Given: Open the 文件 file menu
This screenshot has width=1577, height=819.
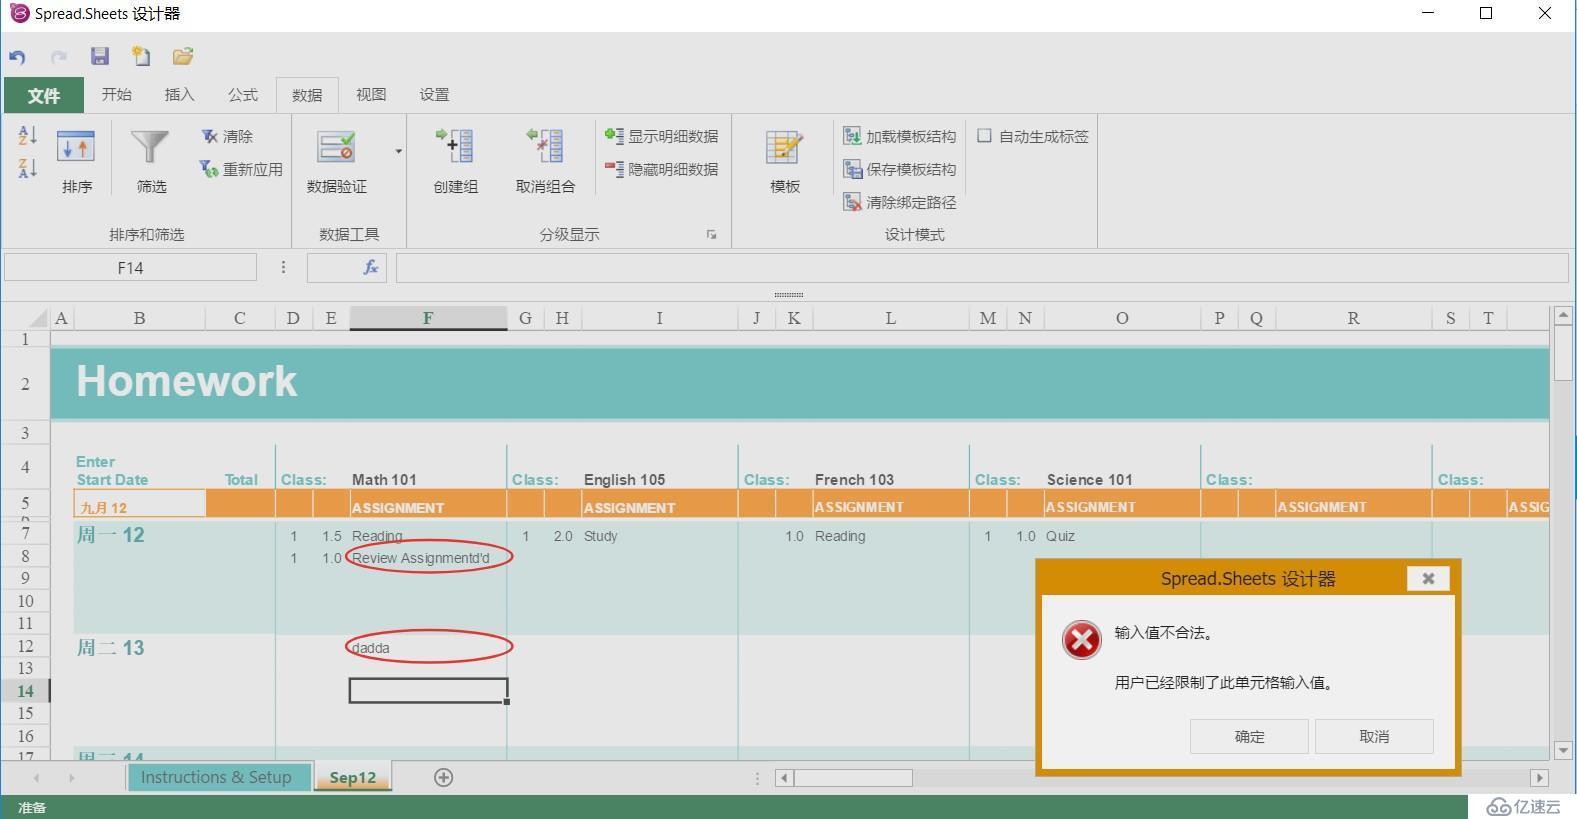Looking at the screenshot, I should pyautogui.click(x=43, y=95).
